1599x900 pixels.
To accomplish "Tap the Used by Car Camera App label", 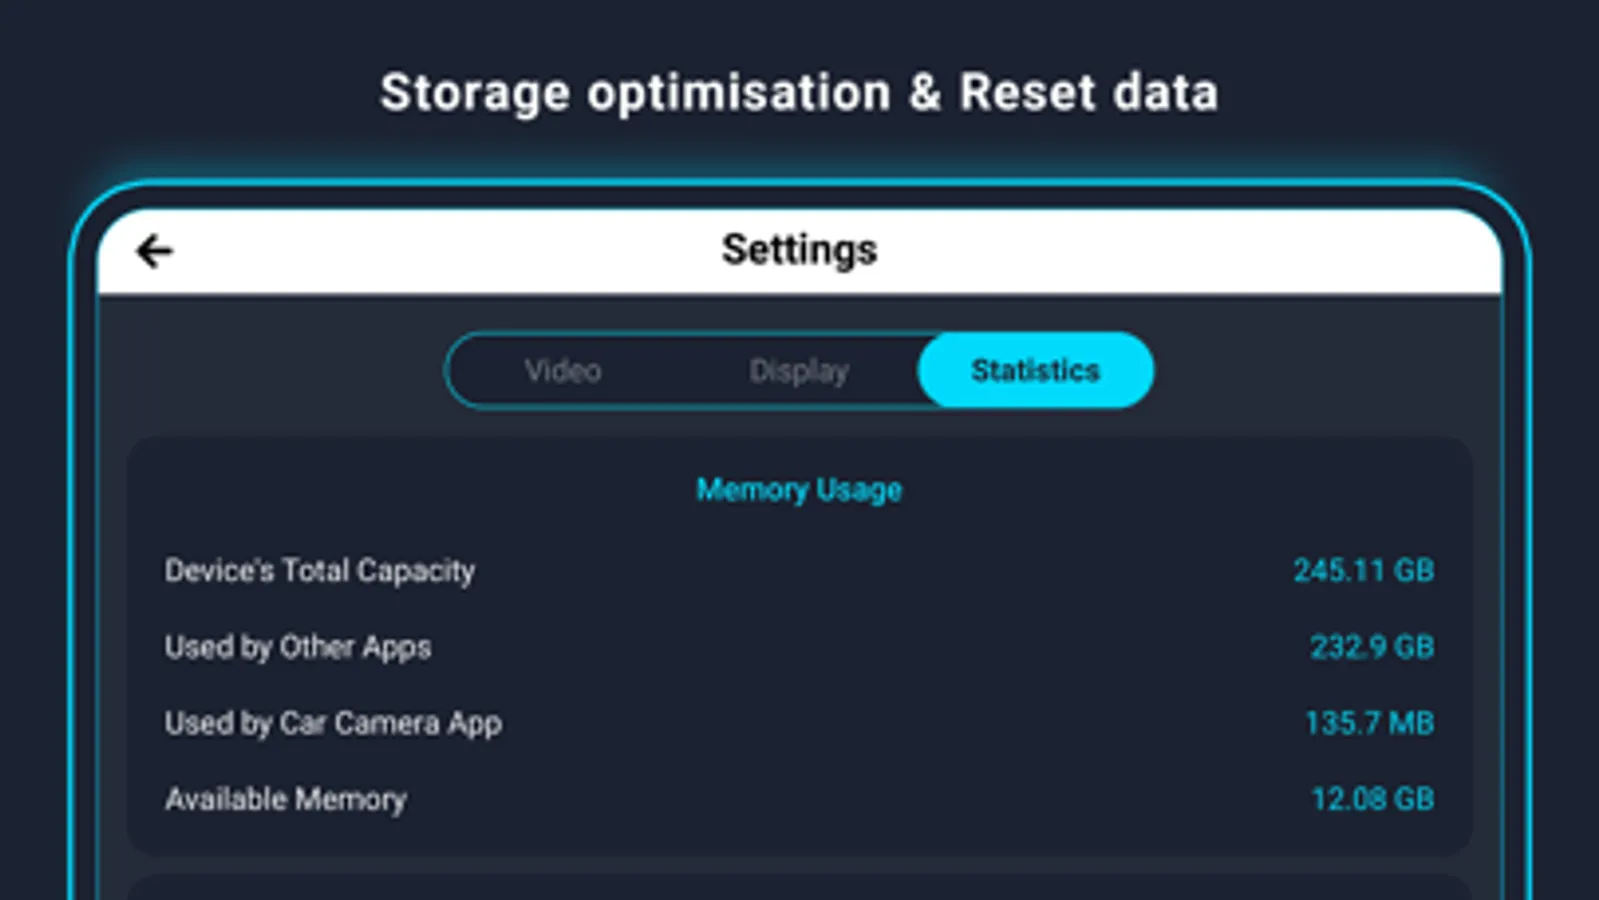I will (333, 723).
